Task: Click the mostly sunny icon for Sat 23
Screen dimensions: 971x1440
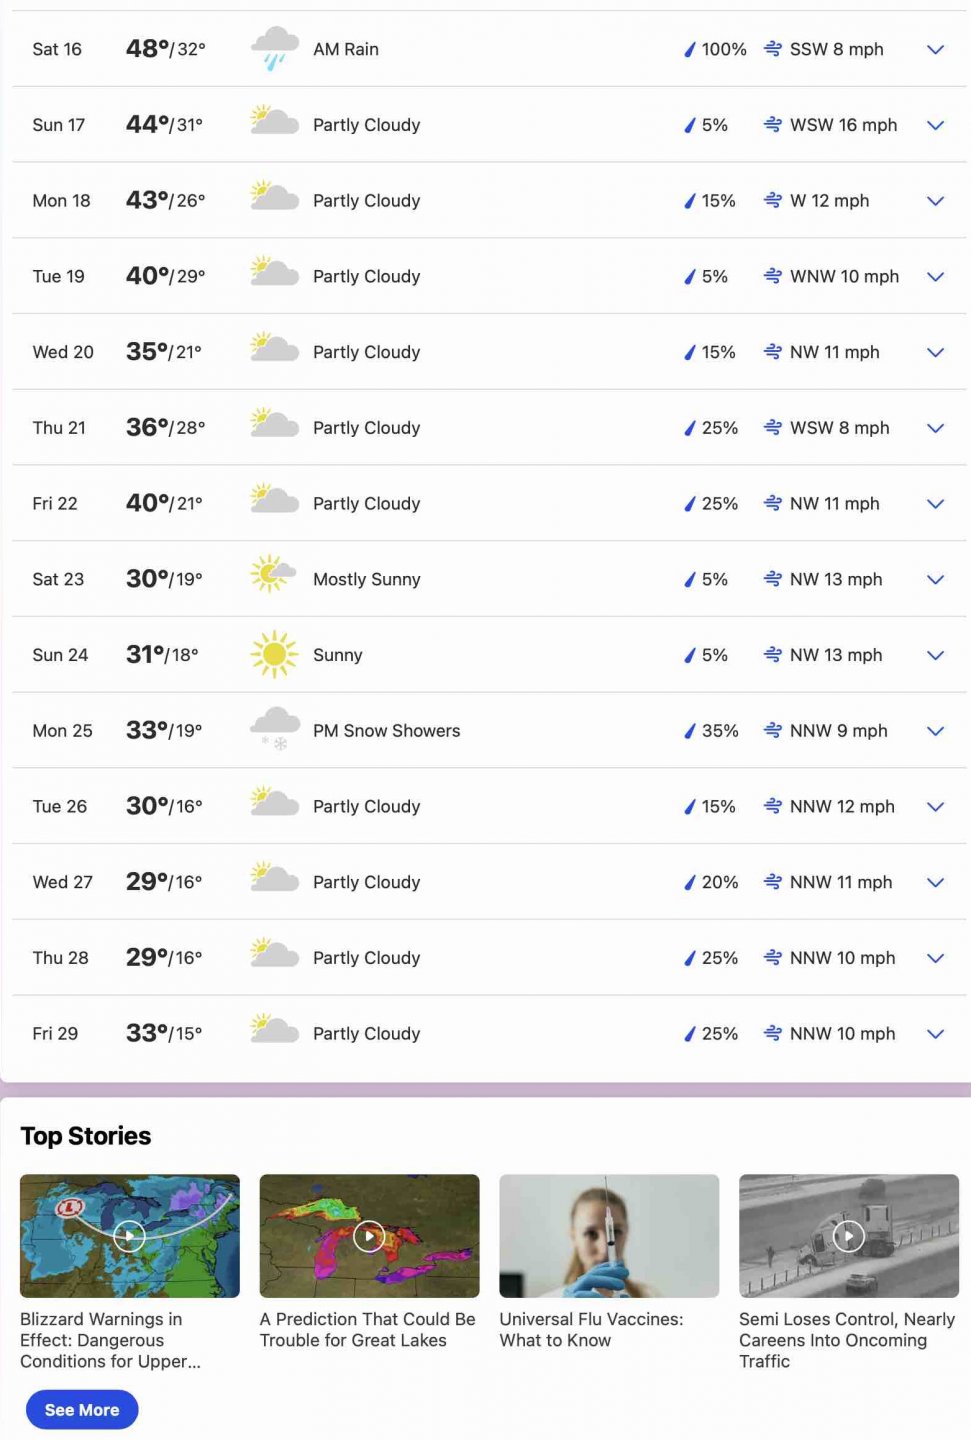Action: [273, 578]
